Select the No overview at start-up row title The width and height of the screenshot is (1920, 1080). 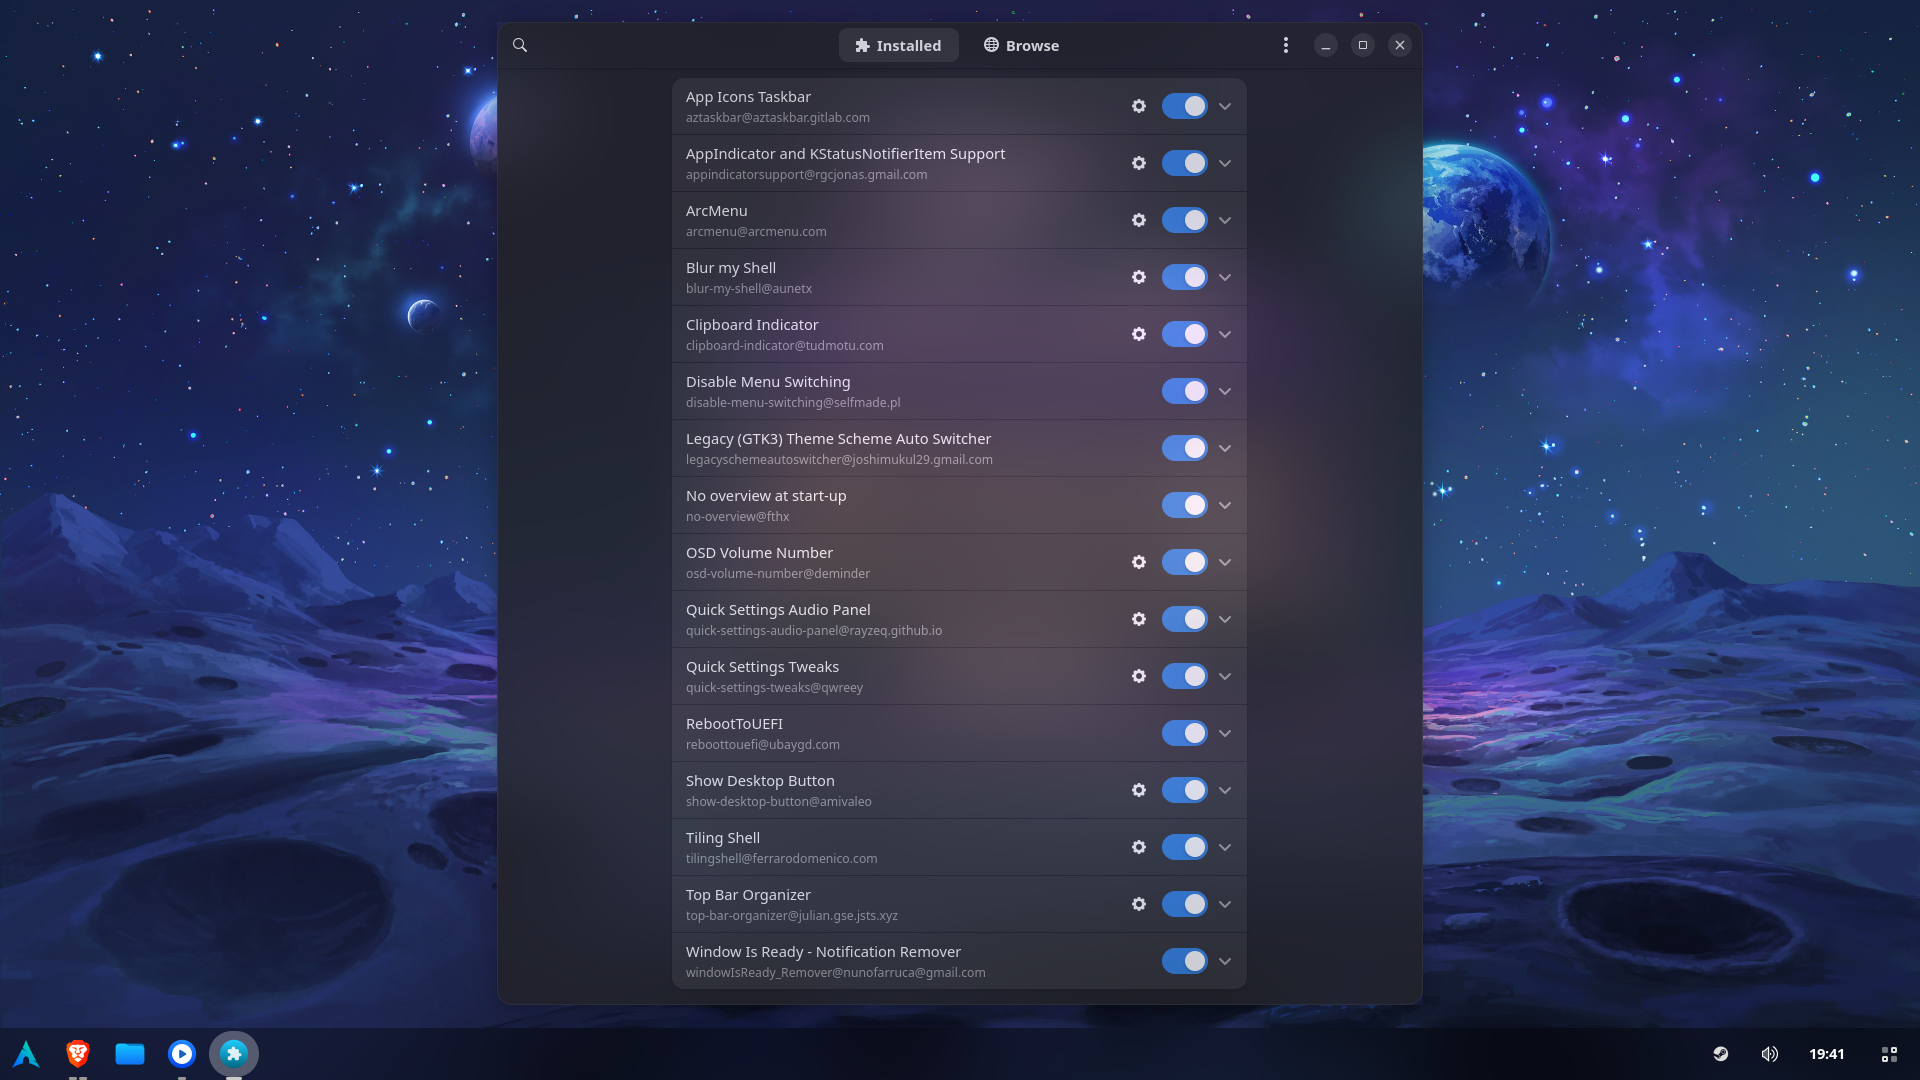click(766, 496)
